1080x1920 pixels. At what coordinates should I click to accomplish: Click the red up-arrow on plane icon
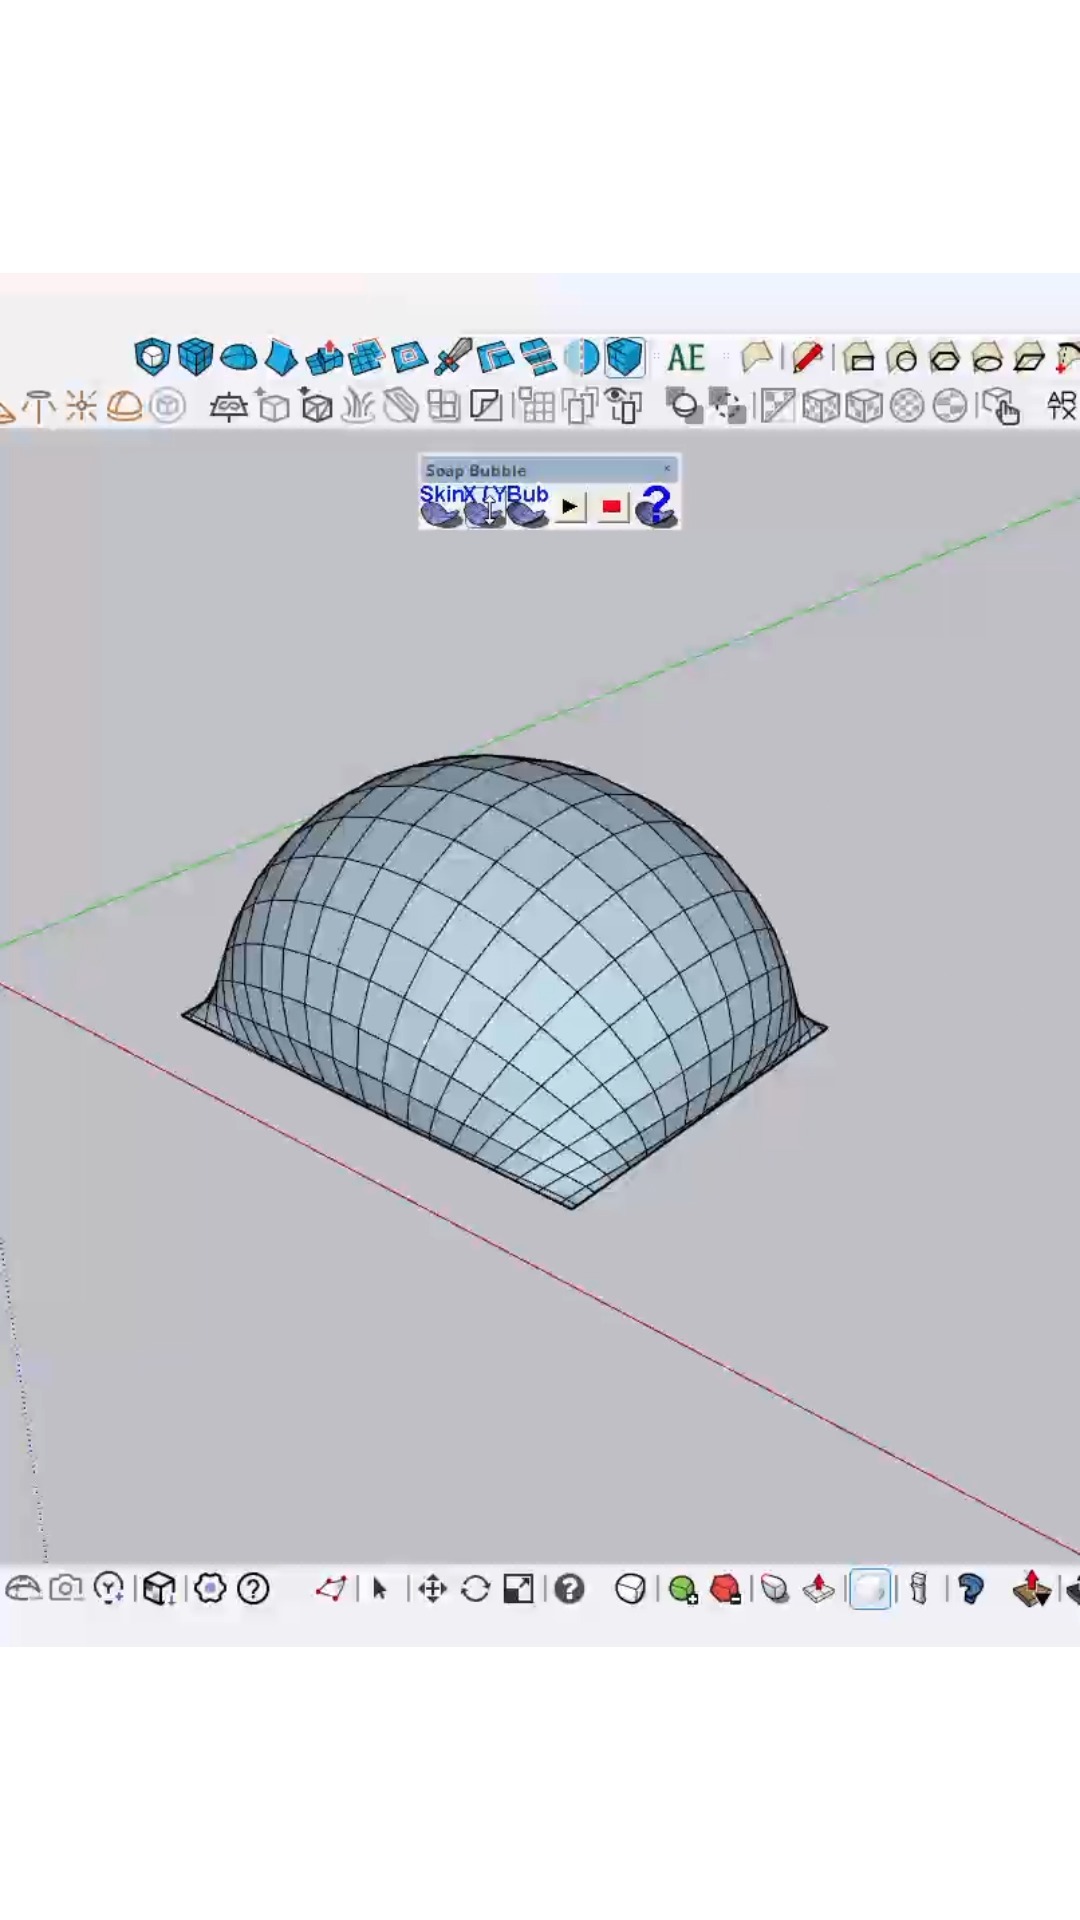819,1589
